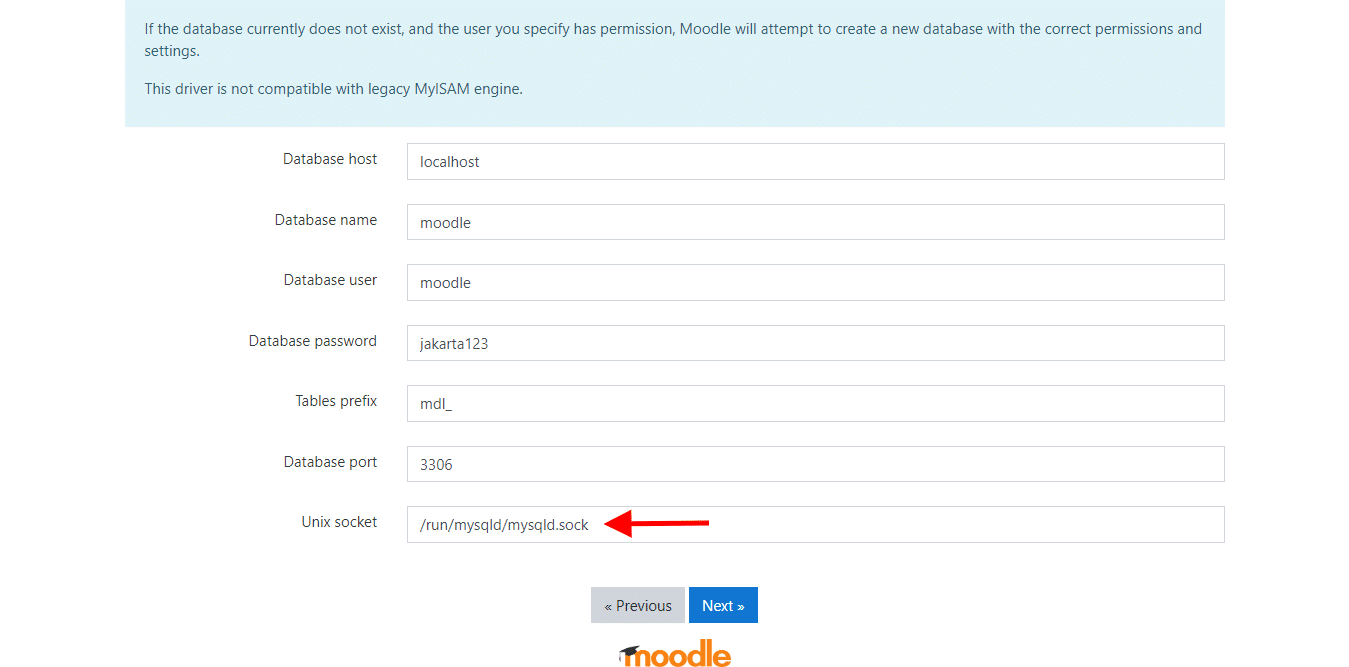The image size is (1349, 667).
Task: Click the "Database user" label
Action: coord(330,280)
